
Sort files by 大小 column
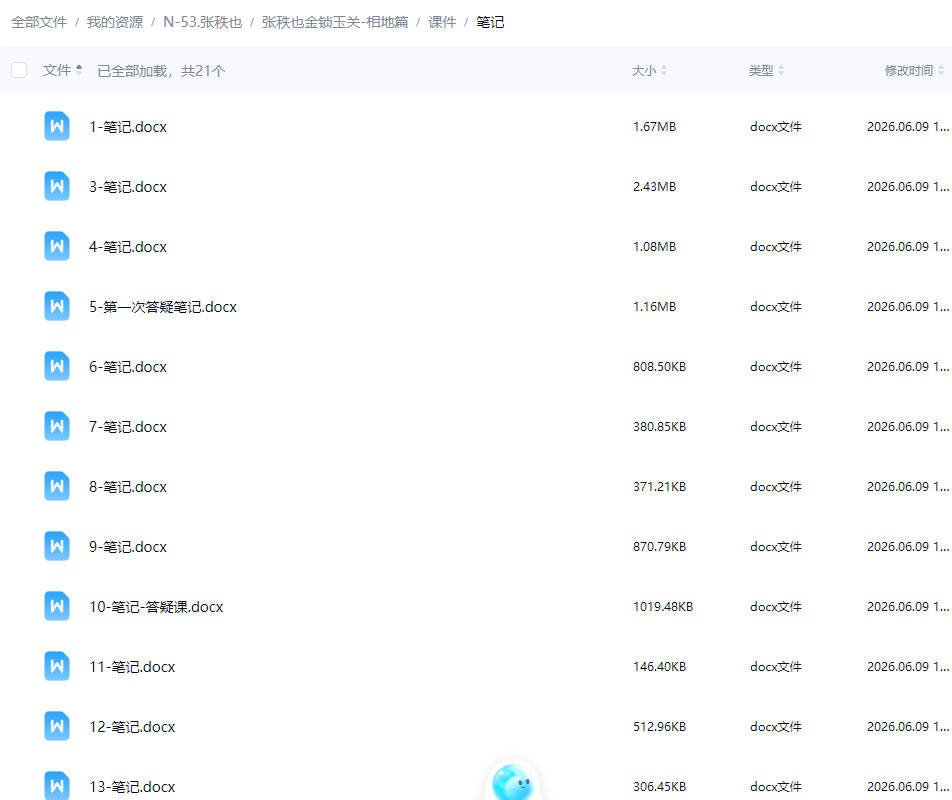(x=649, y=70)
